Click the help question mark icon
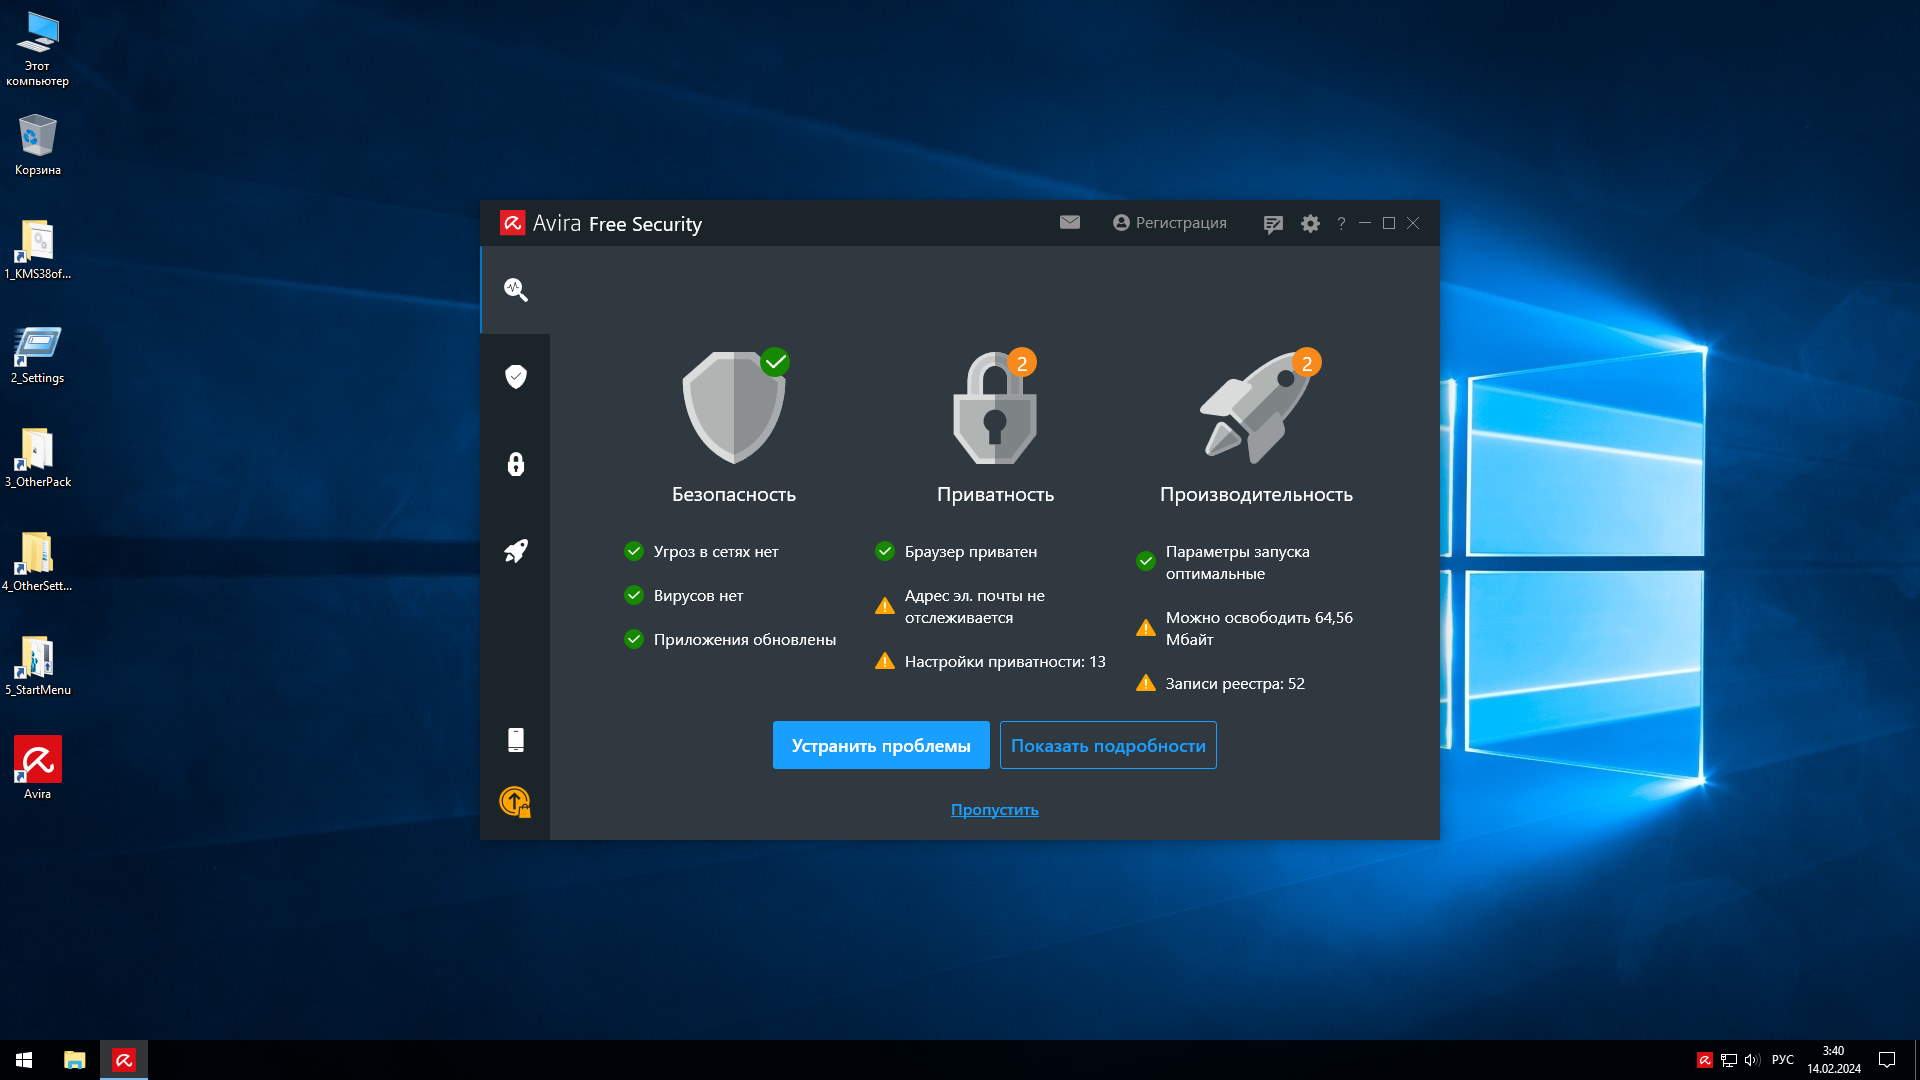Image resolution: width=1920 pixels, height=1080 pixels. pyautogui.click(x=1341, y=224)
